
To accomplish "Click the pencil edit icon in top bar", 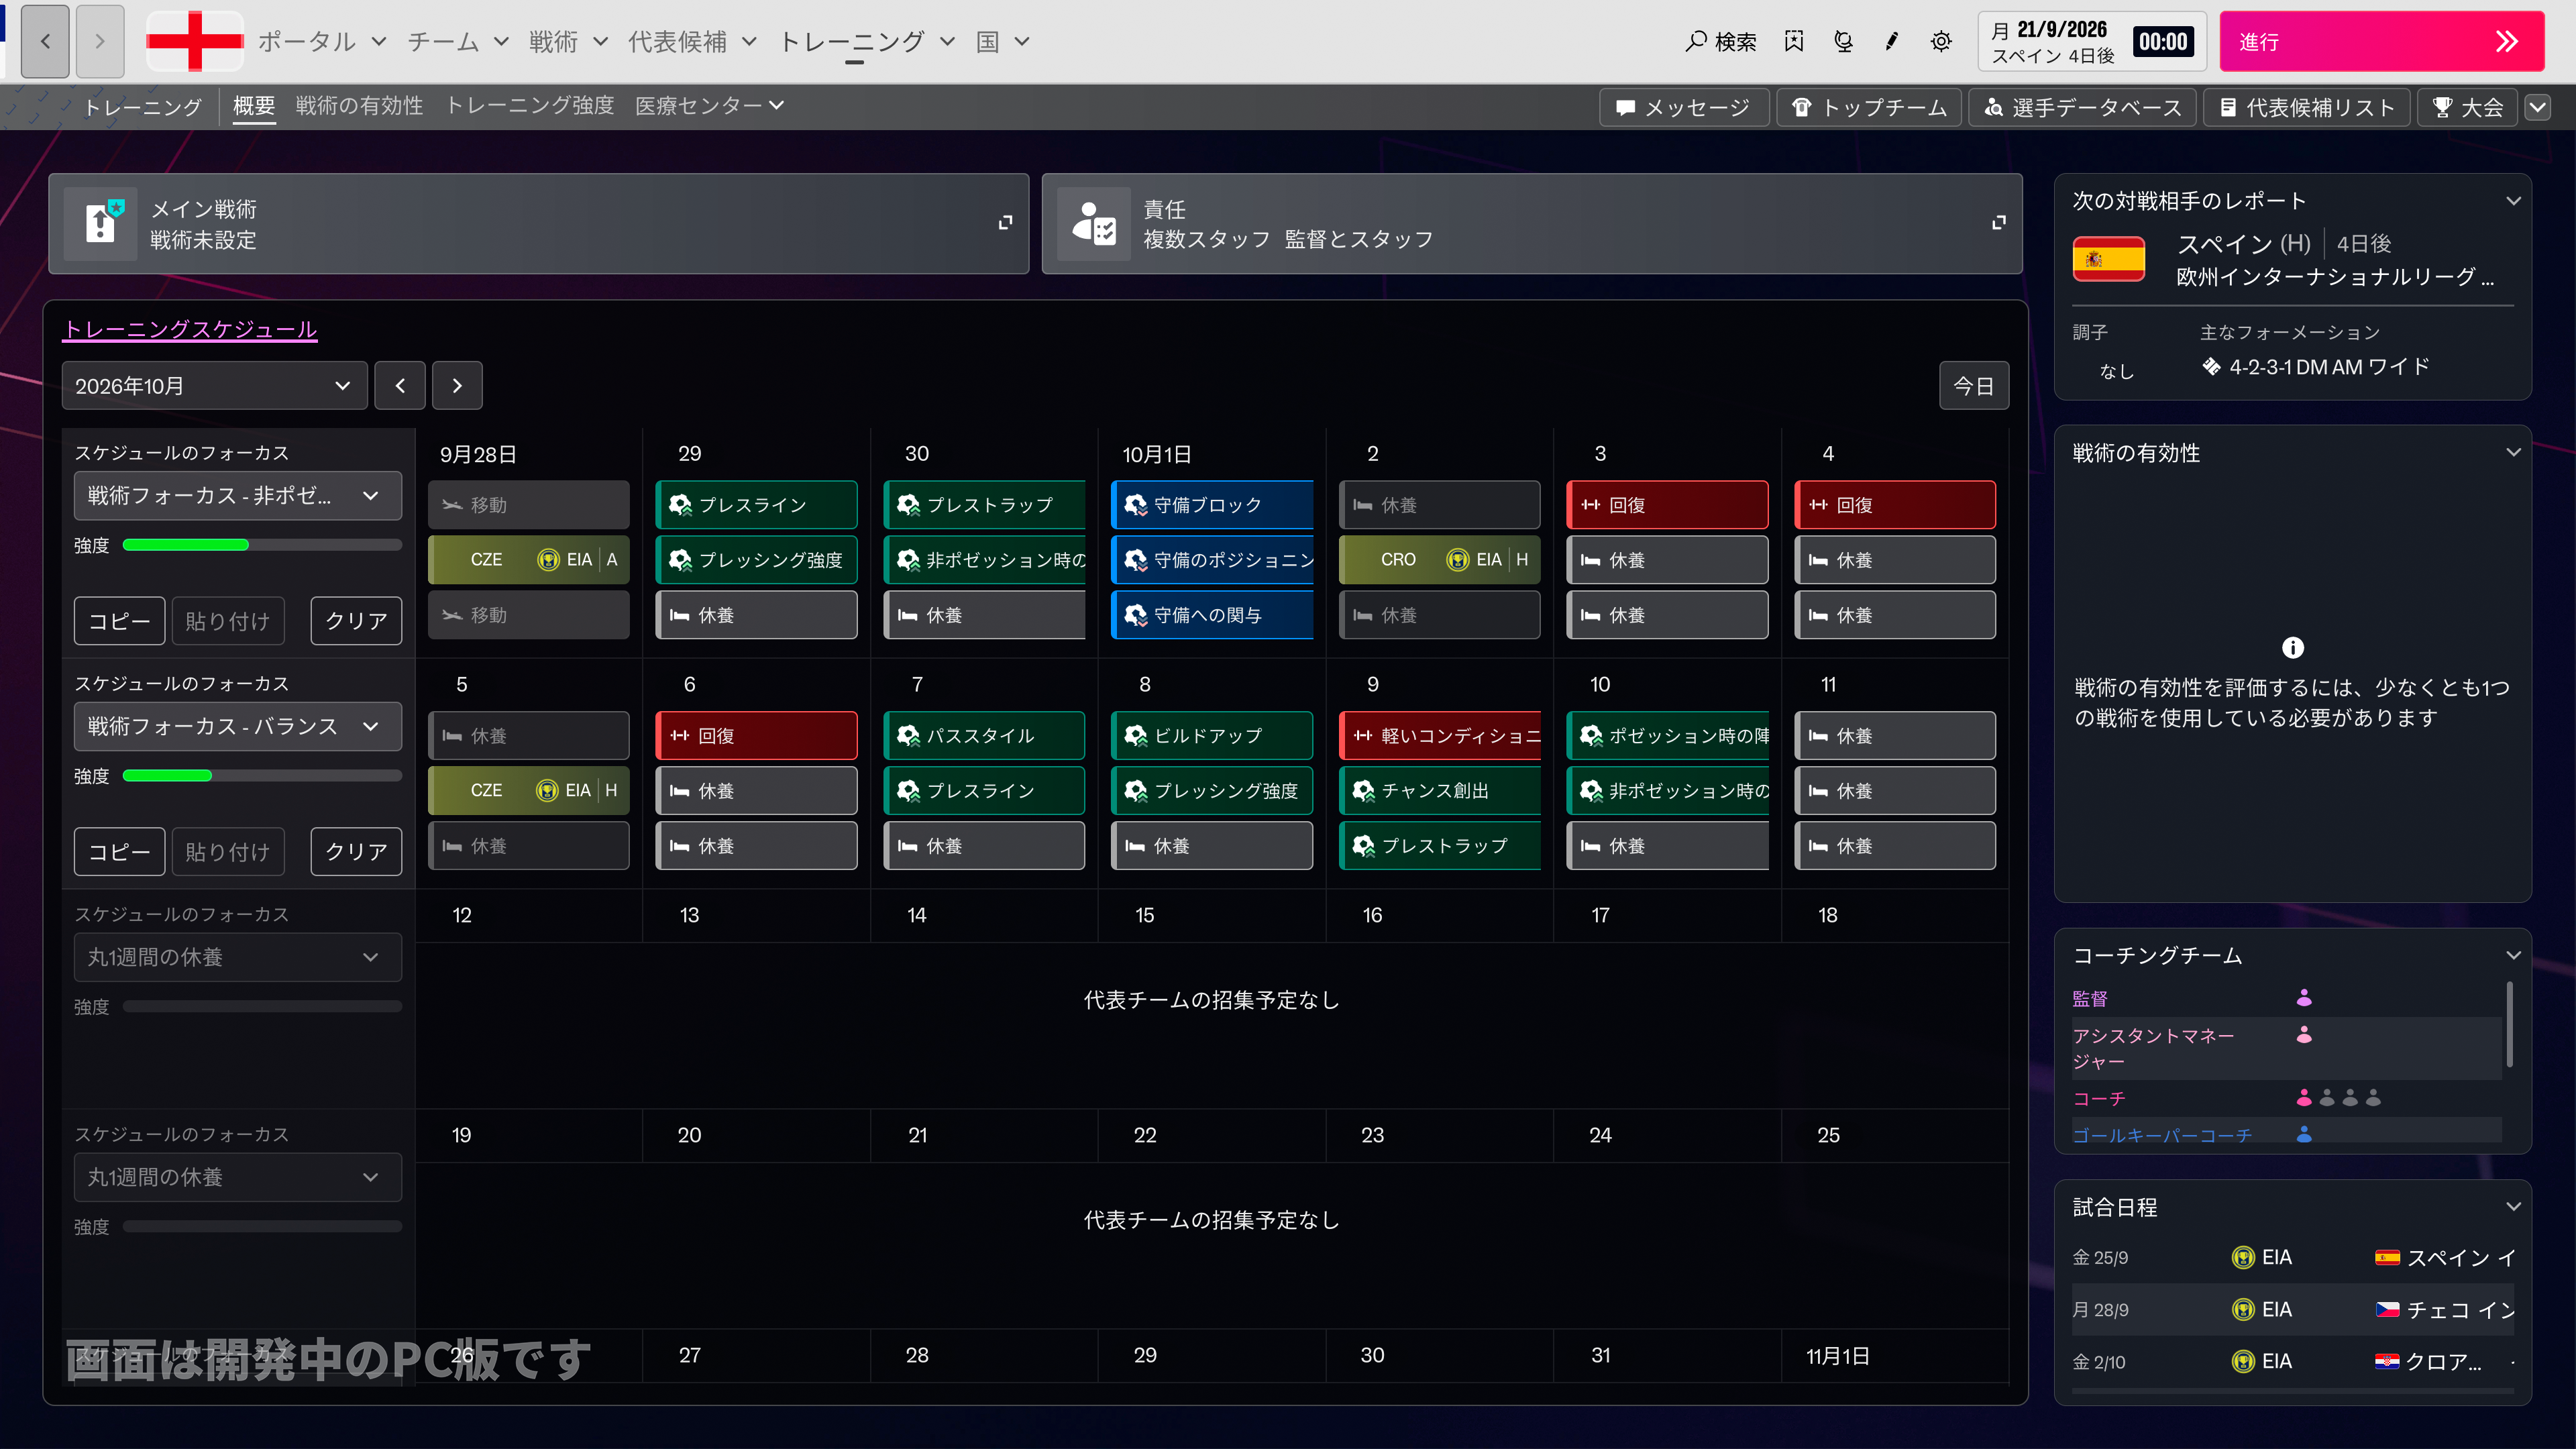I will pos(1892,41).
